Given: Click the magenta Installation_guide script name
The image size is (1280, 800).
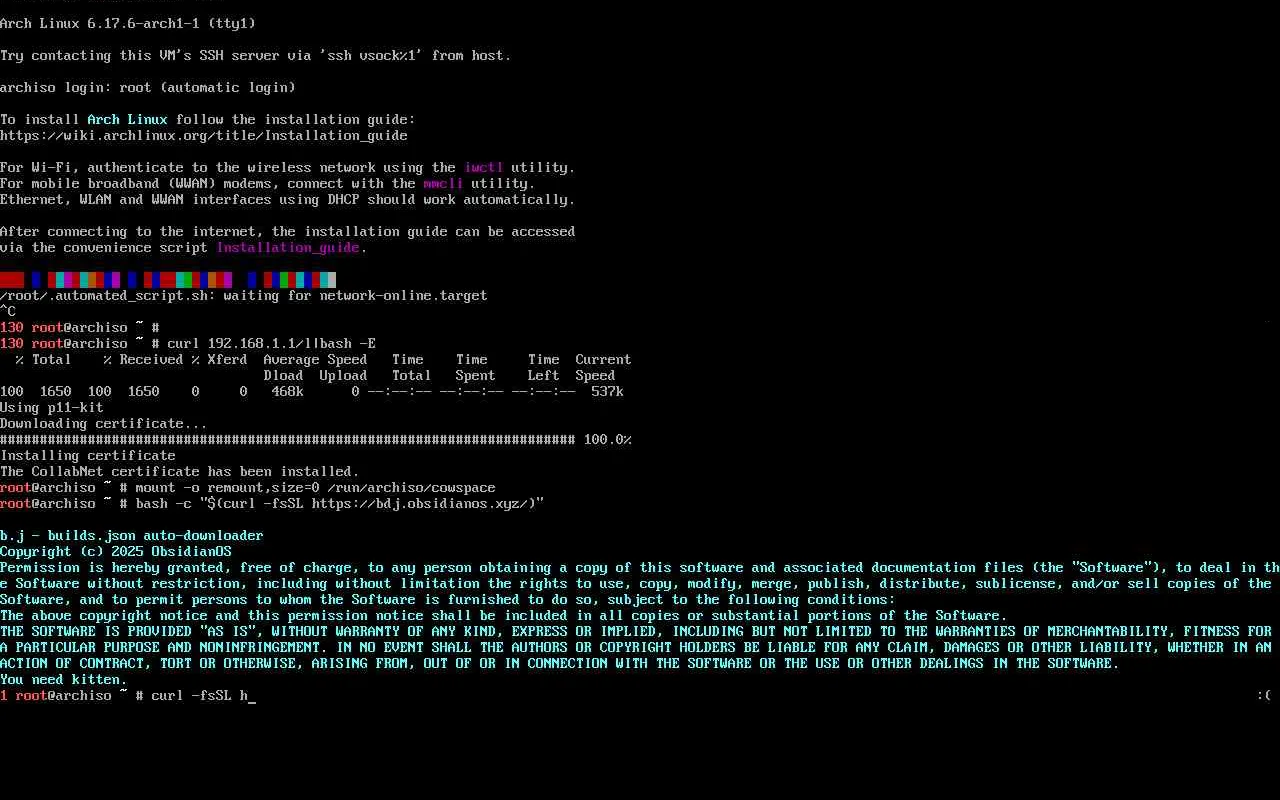Looking at the screenshot, I should coord(288,247).
